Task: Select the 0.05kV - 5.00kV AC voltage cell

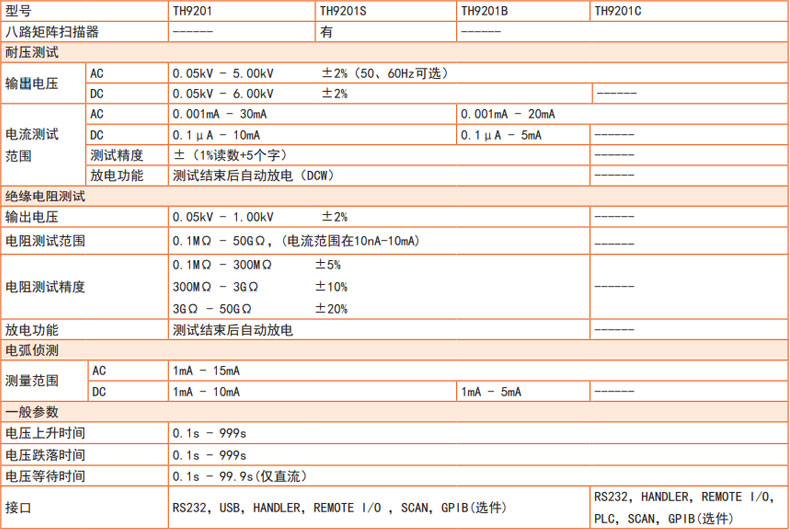Action: 220,73
